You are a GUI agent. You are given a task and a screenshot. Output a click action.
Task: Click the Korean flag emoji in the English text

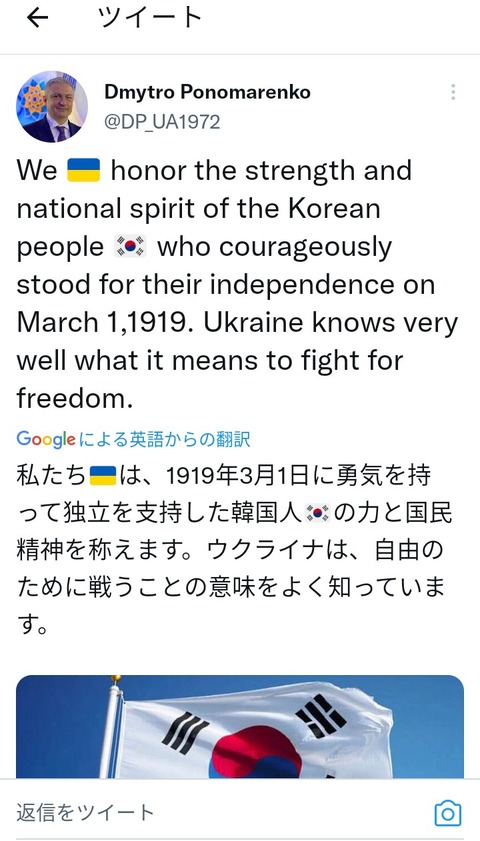coord(130,247)
